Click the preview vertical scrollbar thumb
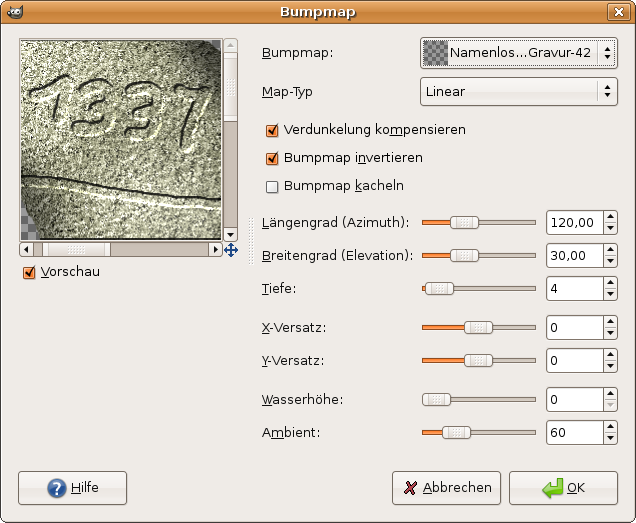Image resolution: width=636 pixels, height=523 pixels. 230,87
